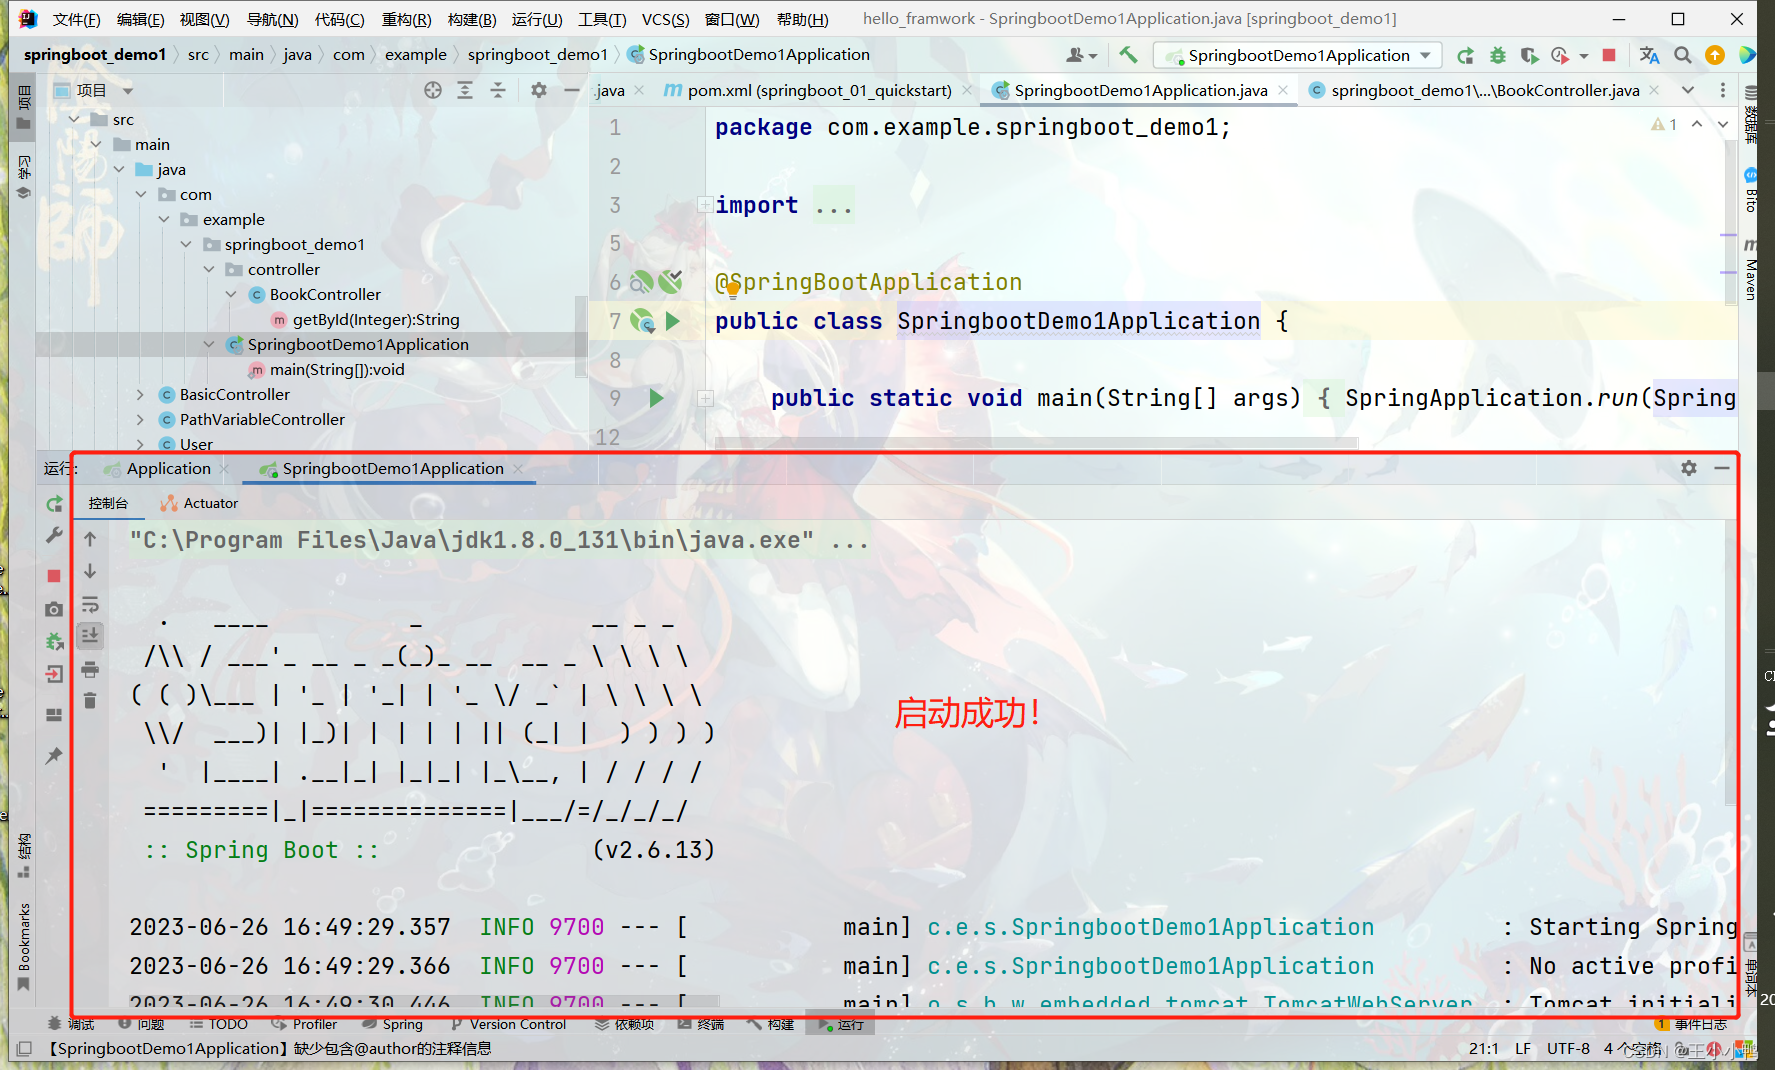Viewport: 1775px width, 1070px height.
Task: Select the 控制台 console tab
Action: click(x=108, y=503)
